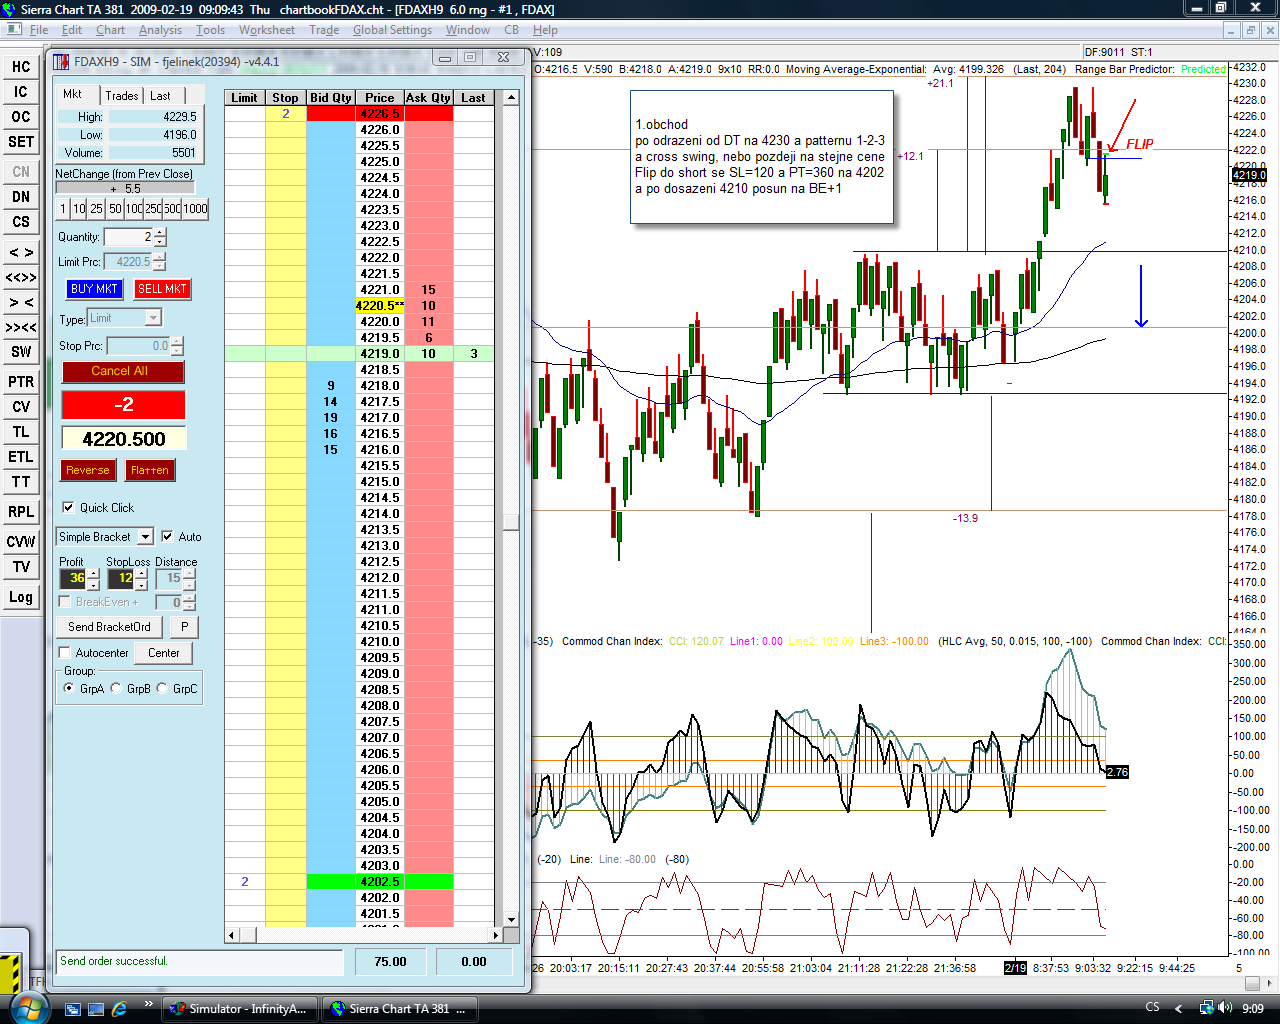Click the CS toolbar button
This screenshot has height=1024, width=1280.
[21, 222]
